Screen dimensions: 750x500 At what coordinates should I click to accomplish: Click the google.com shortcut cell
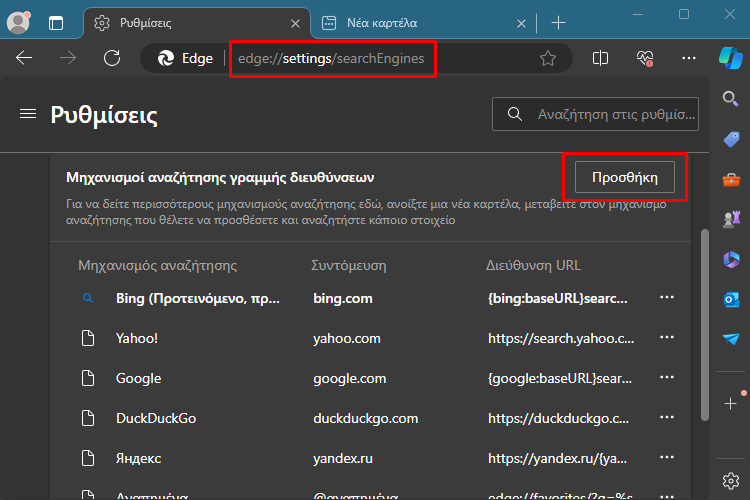point(350,378)
